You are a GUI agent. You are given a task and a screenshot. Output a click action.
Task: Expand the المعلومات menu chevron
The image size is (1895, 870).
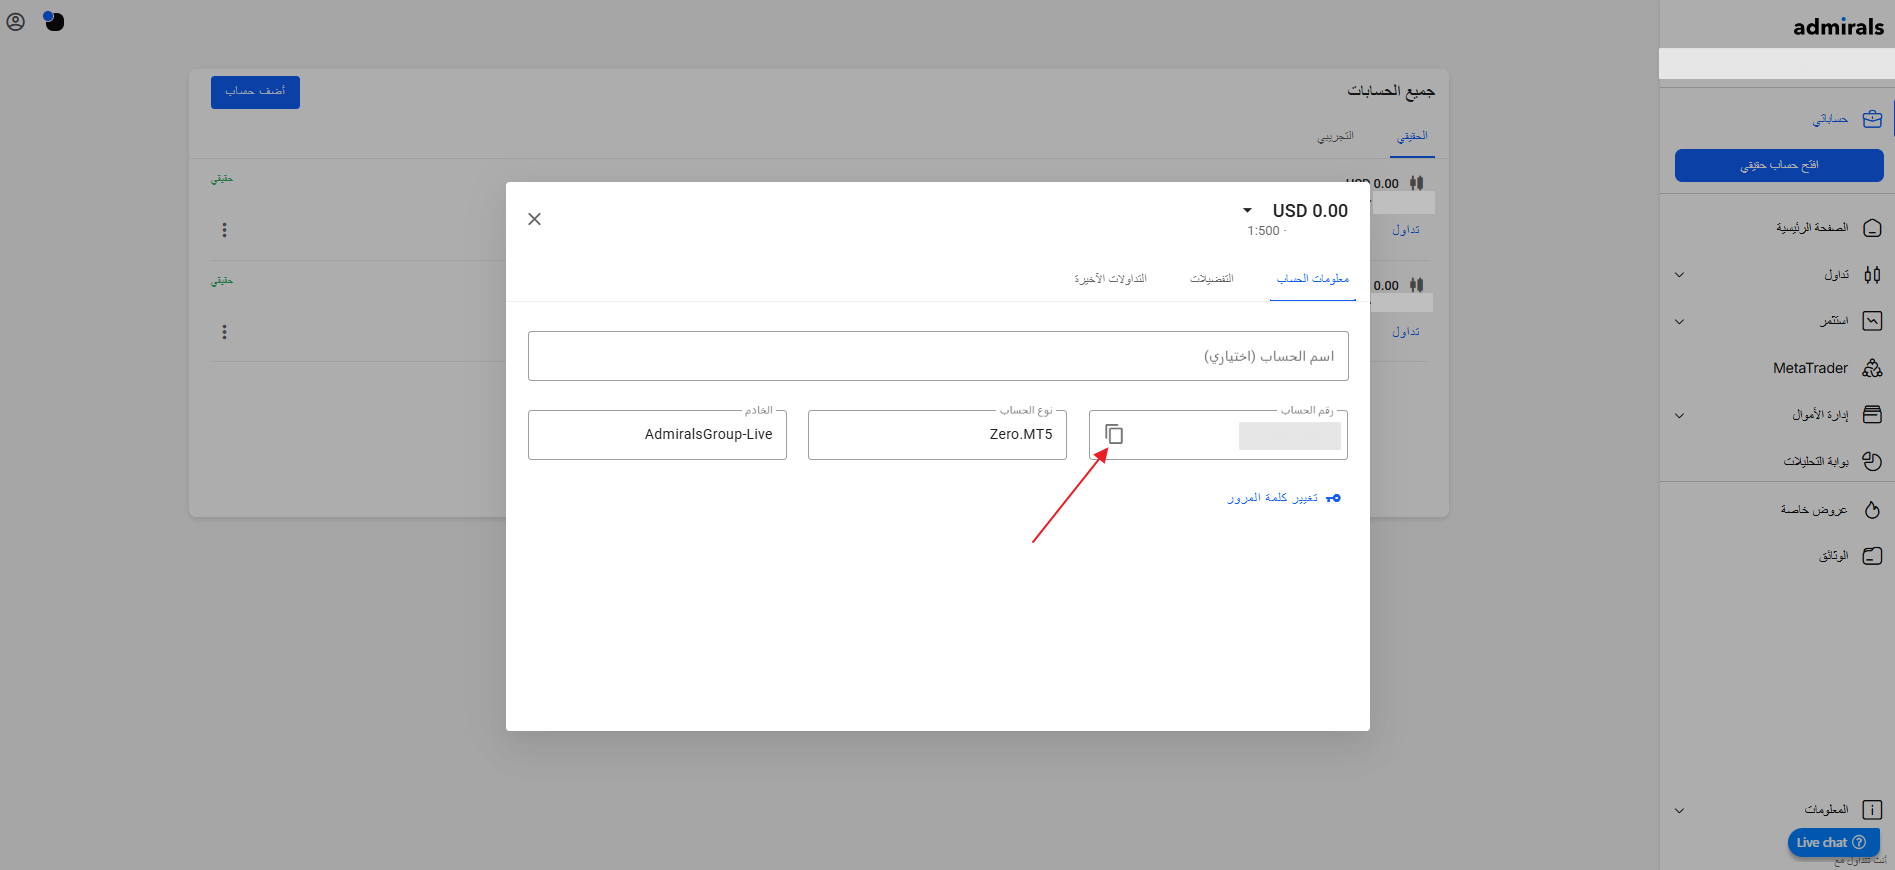(1679, 811)
